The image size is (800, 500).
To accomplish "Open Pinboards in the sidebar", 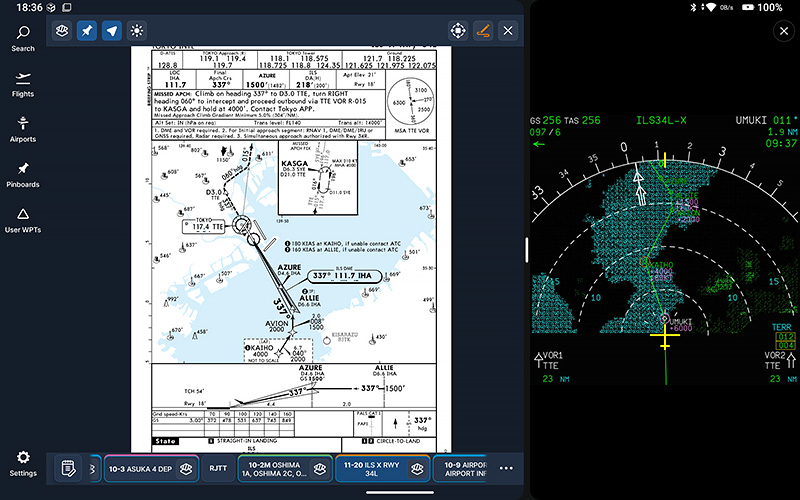I will tap(23, 175).
